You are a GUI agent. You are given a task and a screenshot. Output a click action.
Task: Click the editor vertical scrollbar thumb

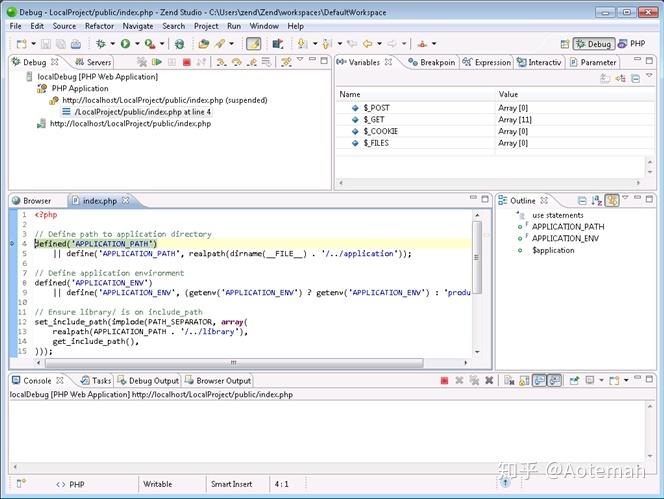point(477,257)
